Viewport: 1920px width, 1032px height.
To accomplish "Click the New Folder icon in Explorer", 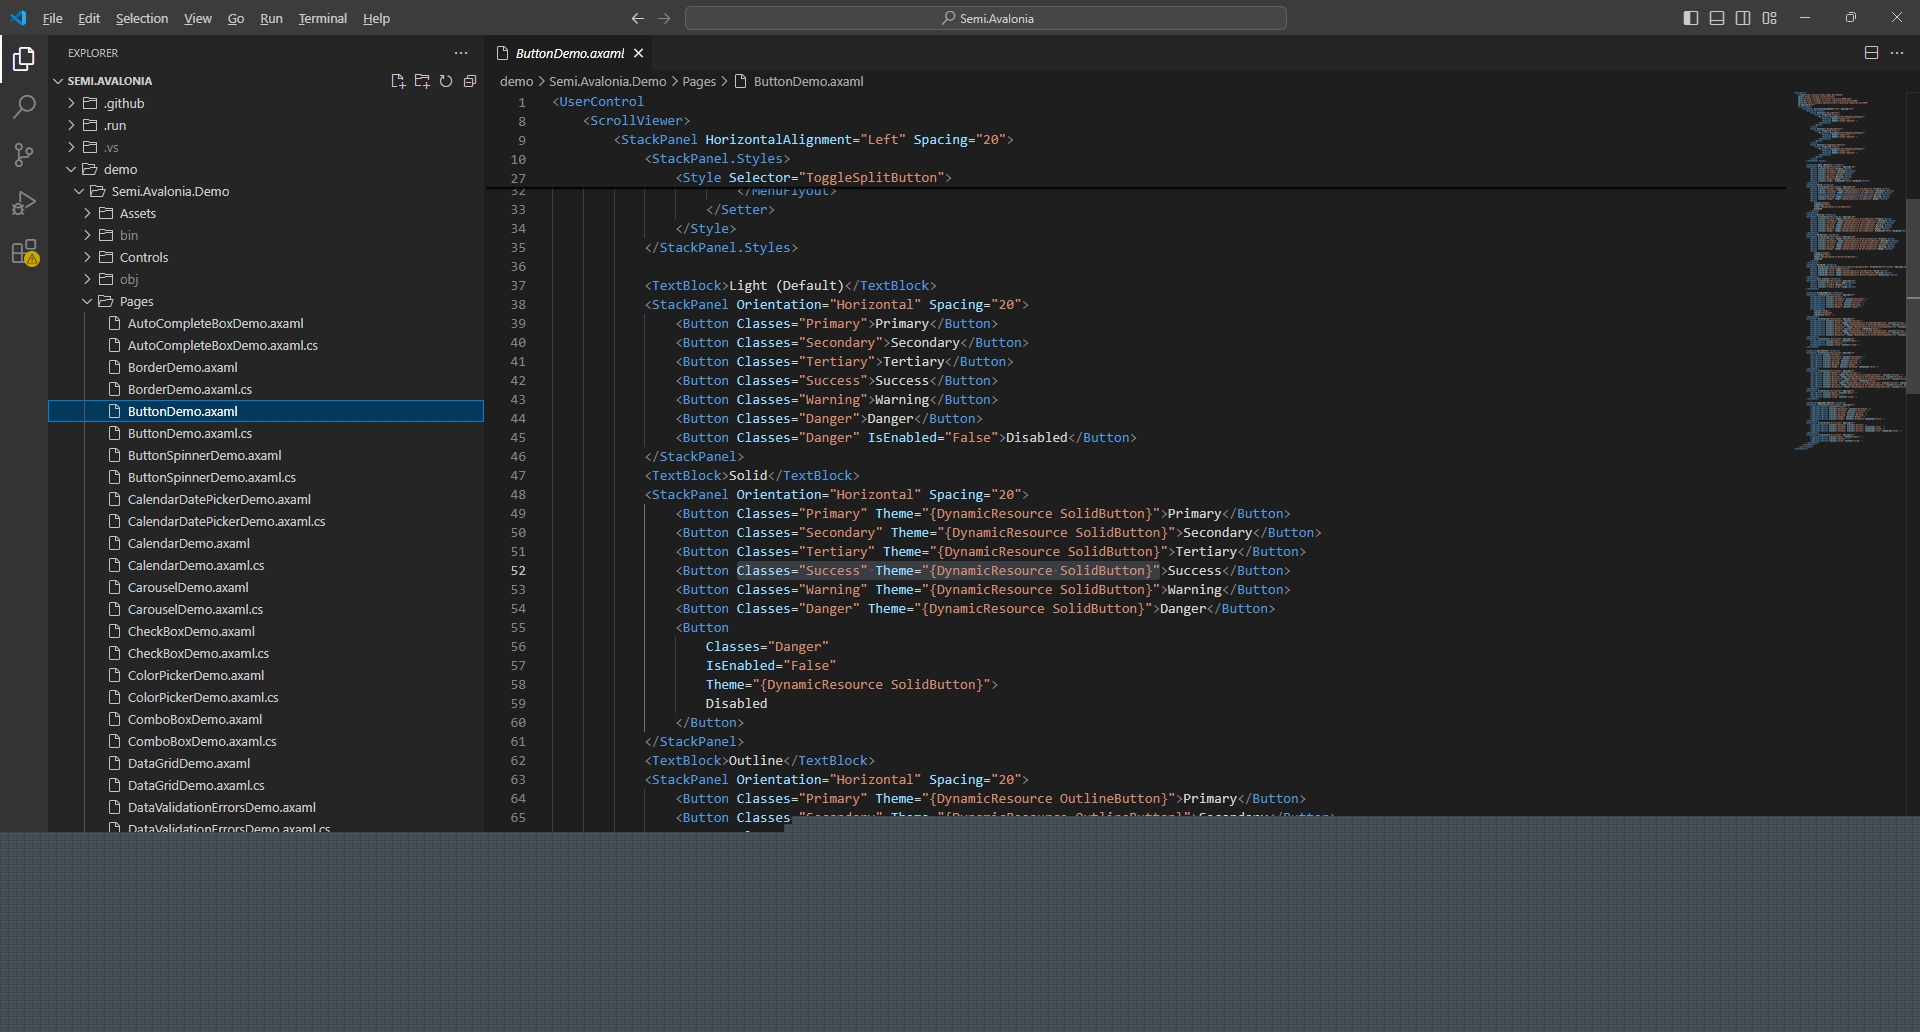I will pos(422,81).
